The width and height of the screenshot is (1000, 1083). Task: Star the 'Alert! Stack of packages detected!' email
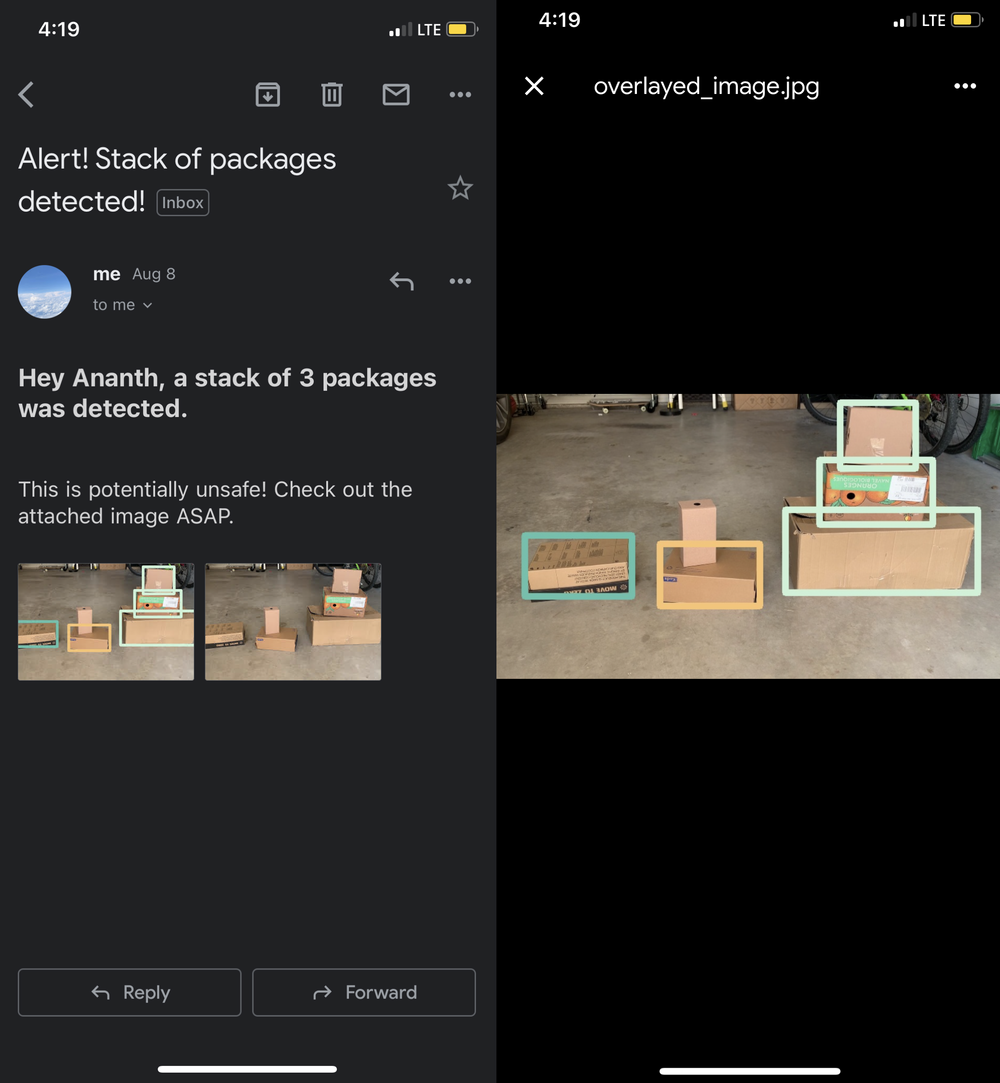tap(460, 188)
